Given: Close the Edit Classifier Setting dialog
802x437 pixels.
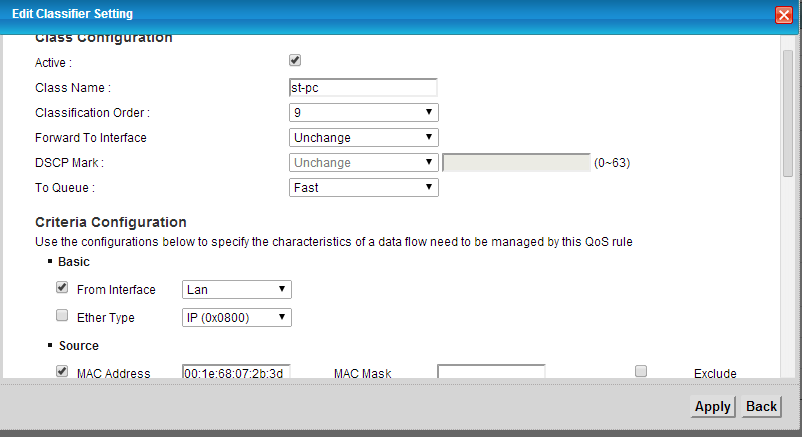Looking at the screenshot, I should tap(784, 15).
